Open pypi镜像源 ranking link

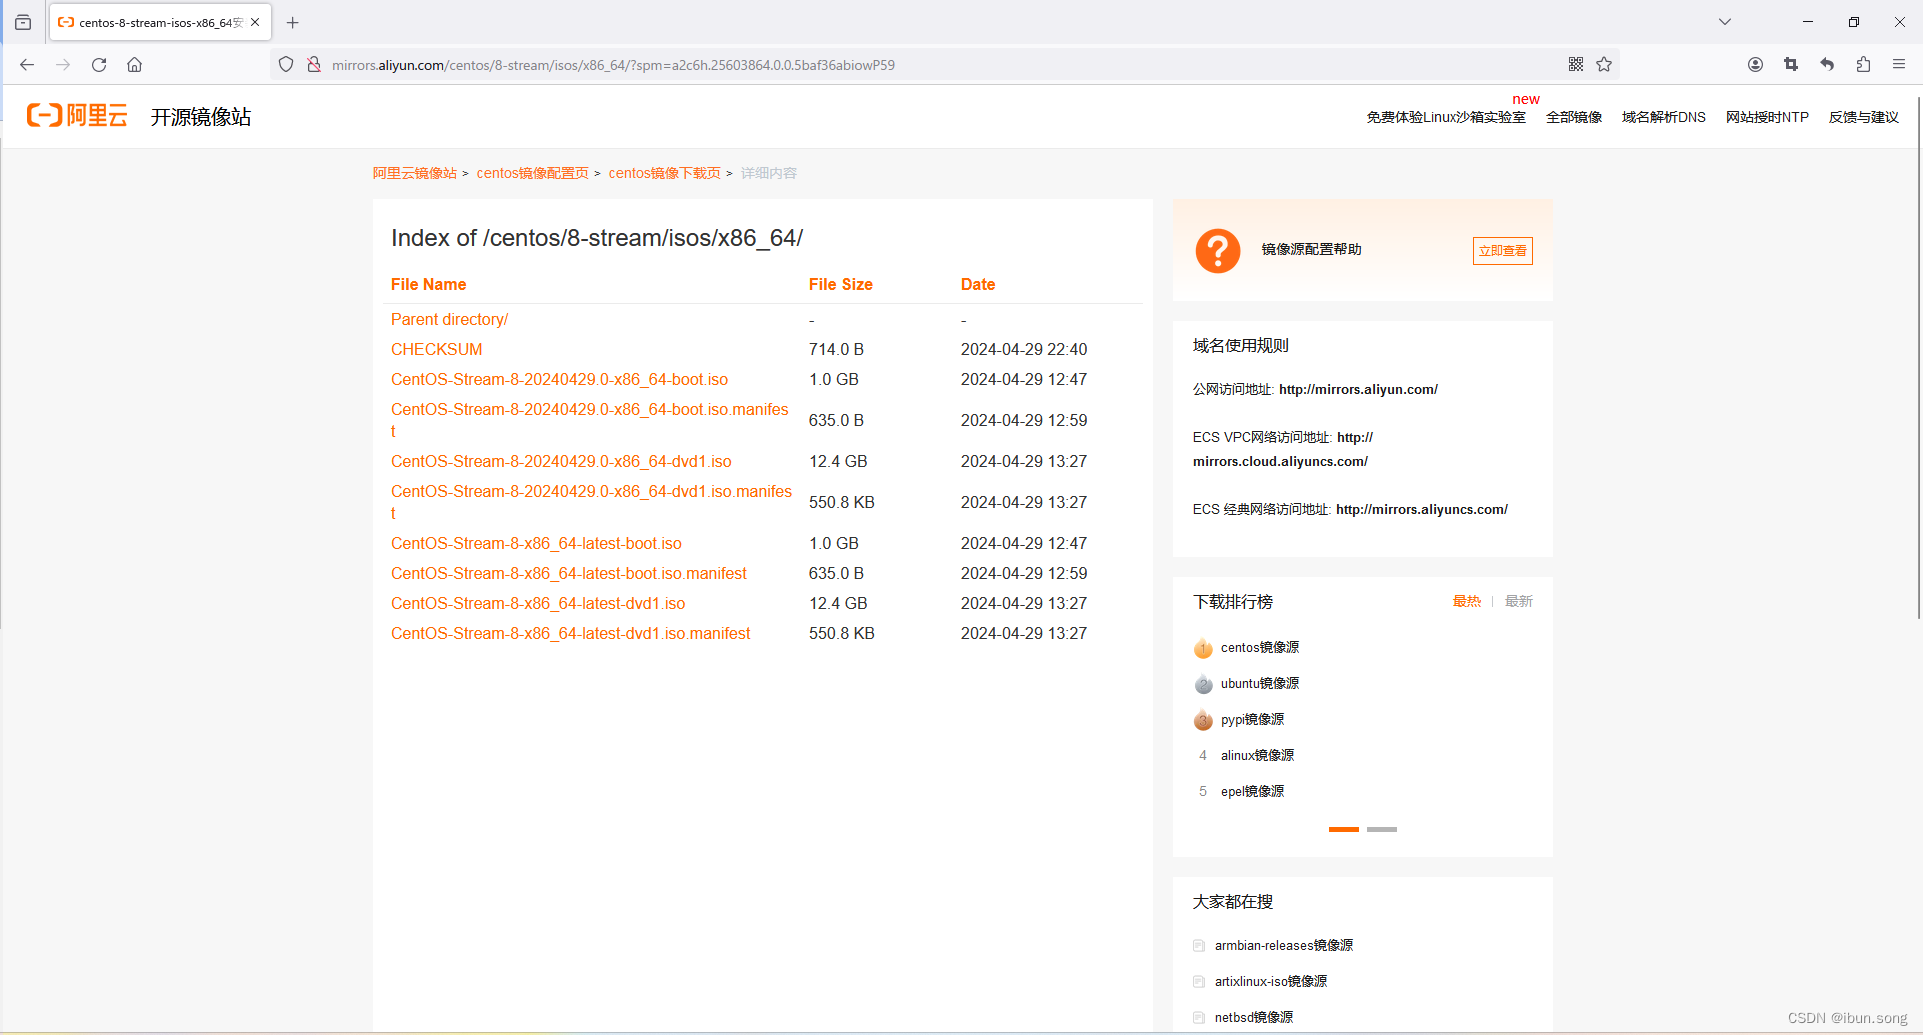[x=1252, y=720]
